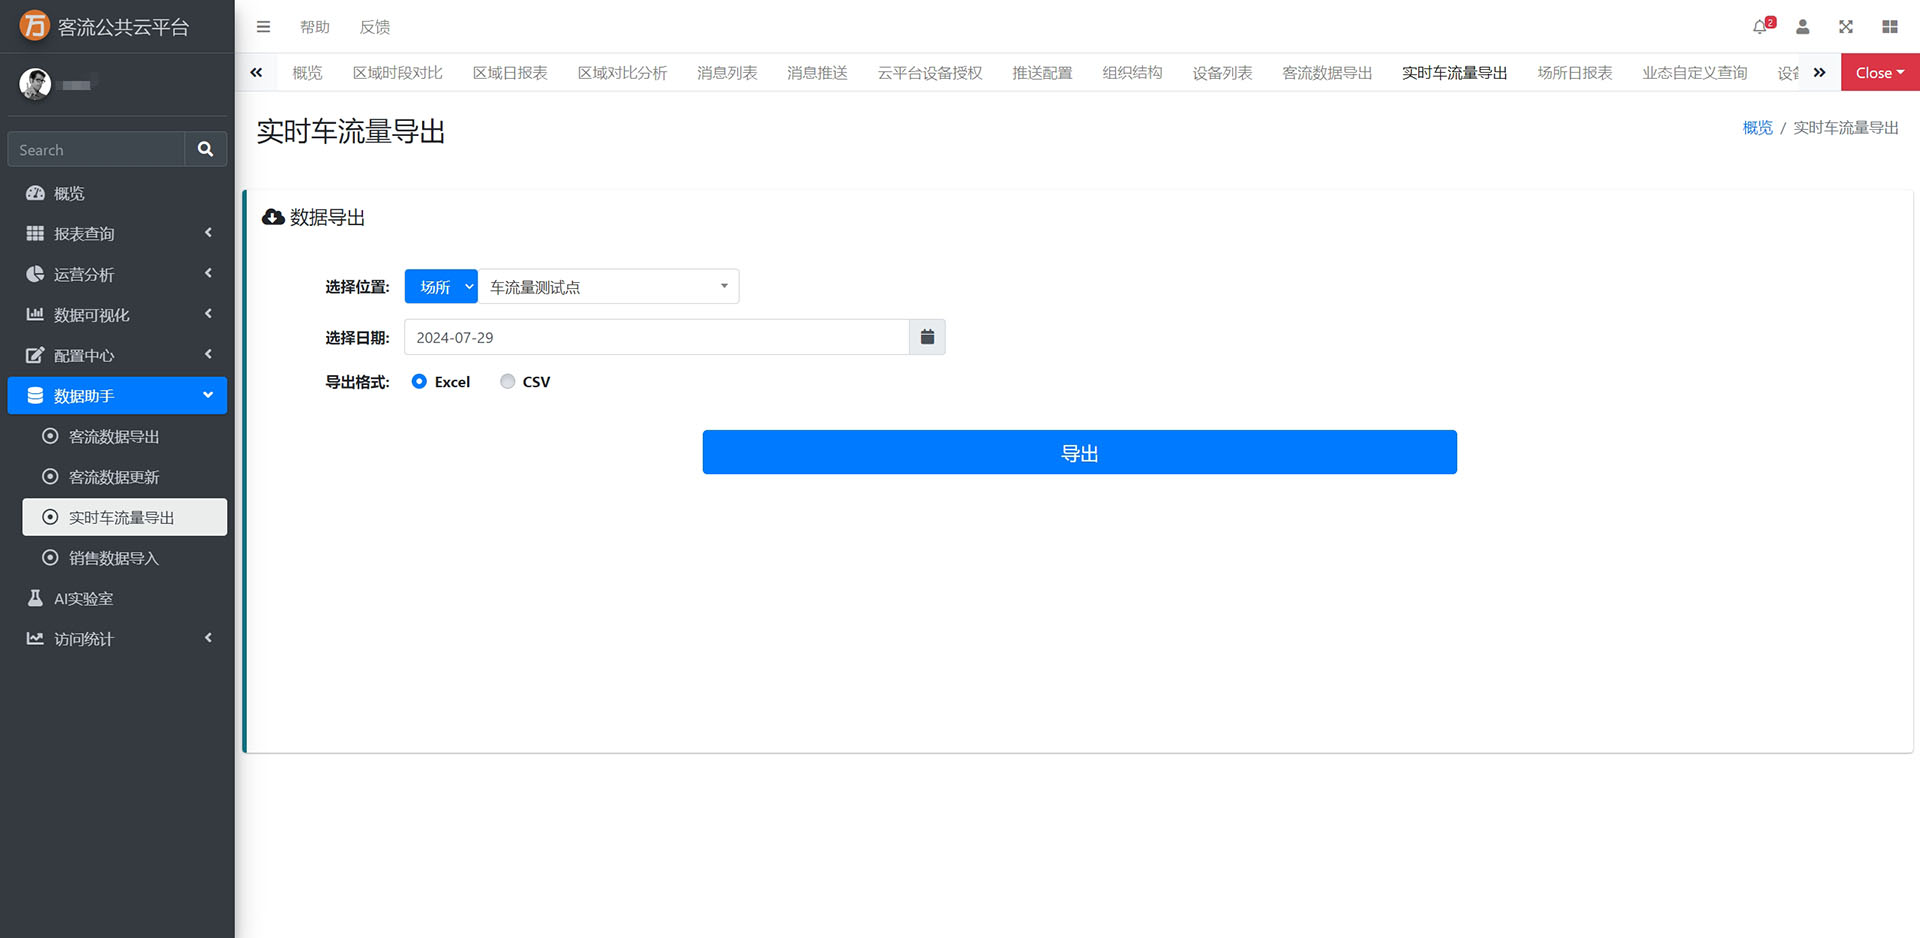The height and width of the screenshot is (938, 1920).
Task: Open the red Close dropdown button
Action: (x=1880, y=73)
